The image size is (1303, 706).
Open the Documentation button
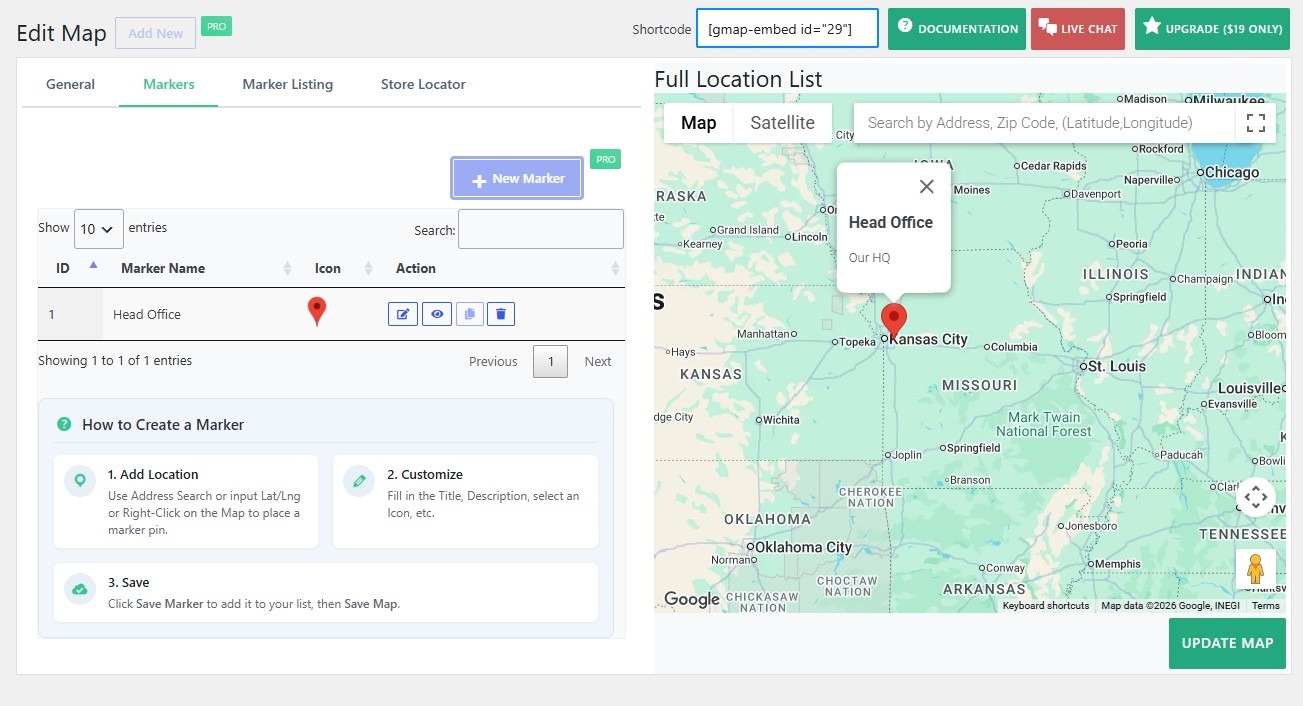click(957, 29)
